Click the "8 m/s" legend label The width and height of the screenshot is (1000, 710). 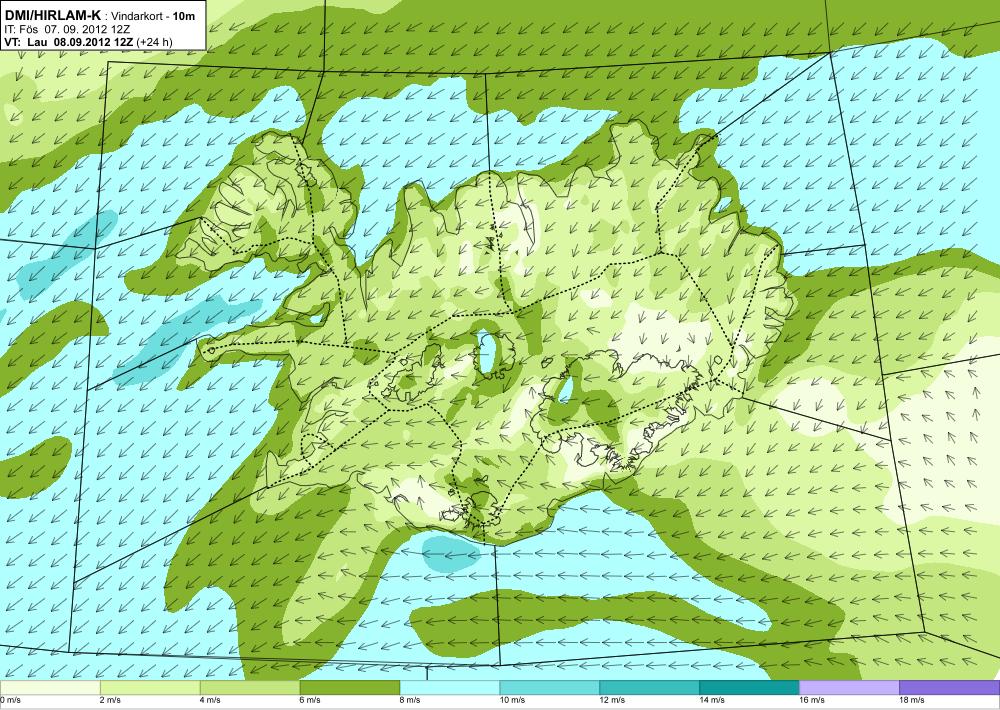tap(411, 700)
